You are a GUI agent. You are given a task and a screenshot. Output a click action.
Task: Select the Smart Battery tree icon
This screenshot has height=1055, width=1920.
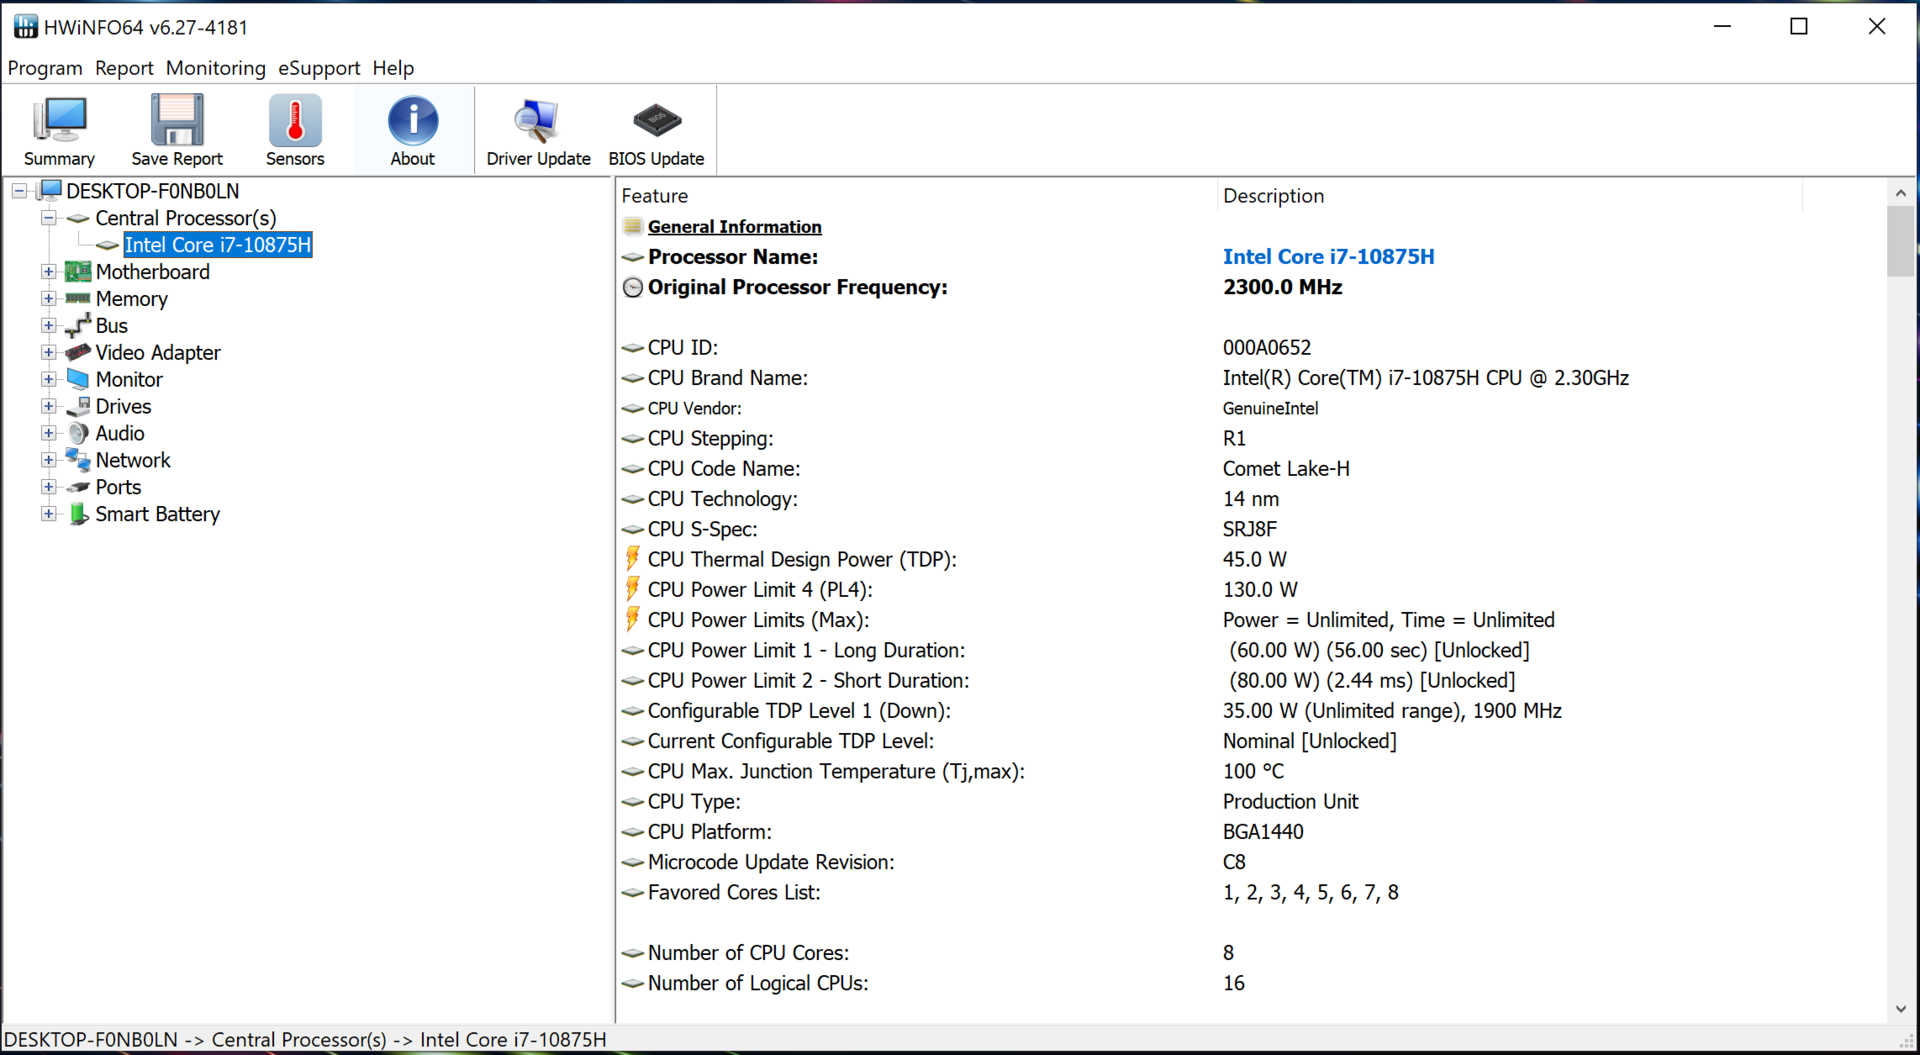pyautogui.click(x=79, y=514)
